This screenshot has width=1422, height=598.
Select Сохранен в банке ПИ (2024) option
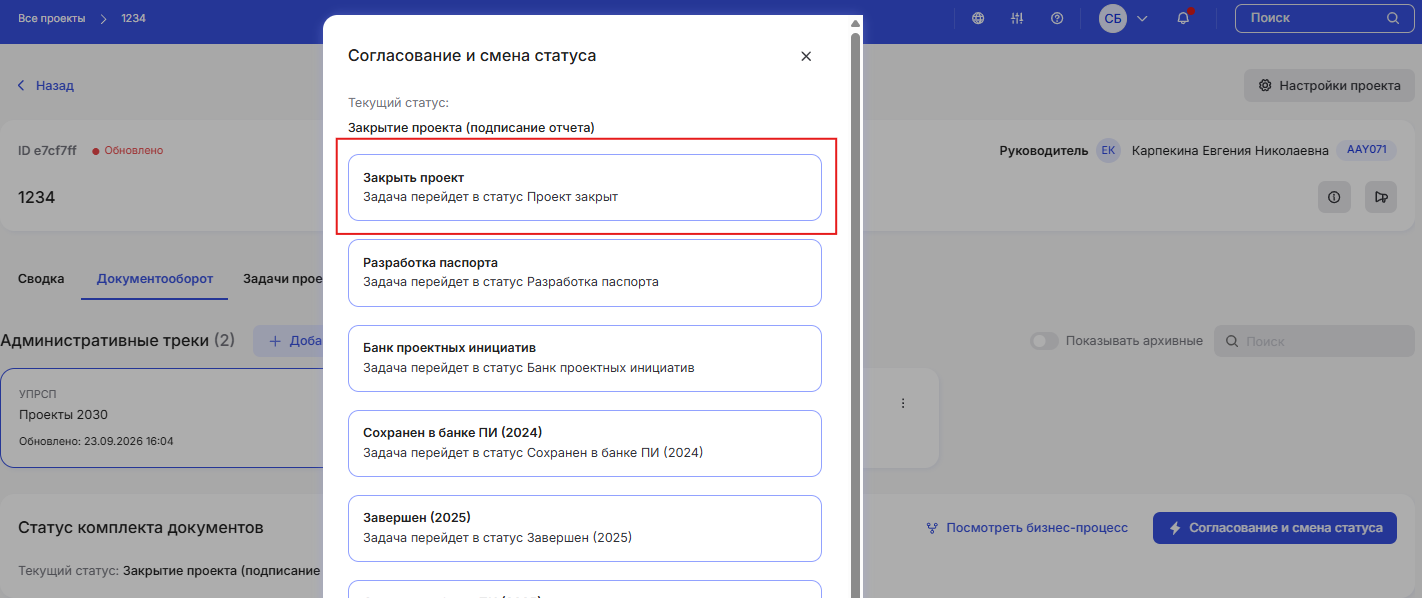point(585,443)
